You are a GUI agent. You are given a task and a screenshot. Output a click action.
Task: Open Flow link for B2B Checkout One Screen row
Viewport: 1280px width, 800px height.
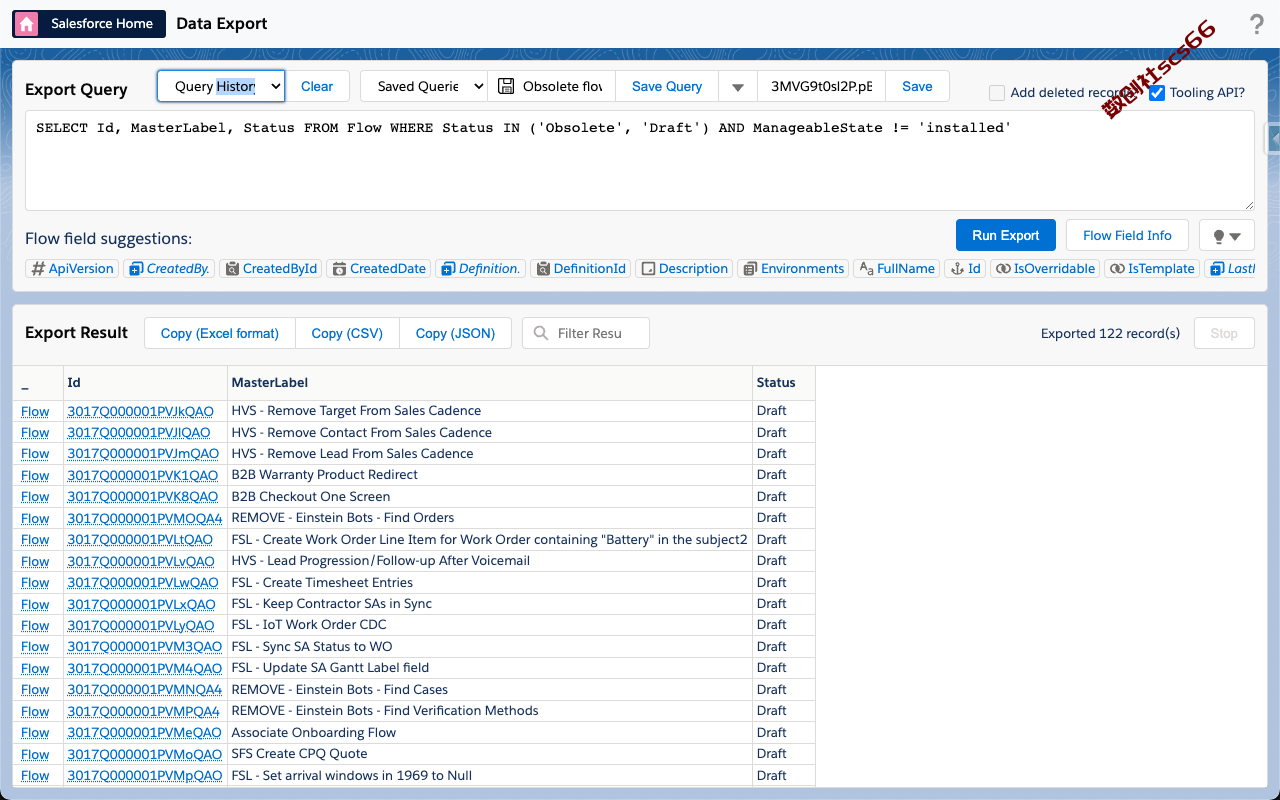[x=35, y=497]
